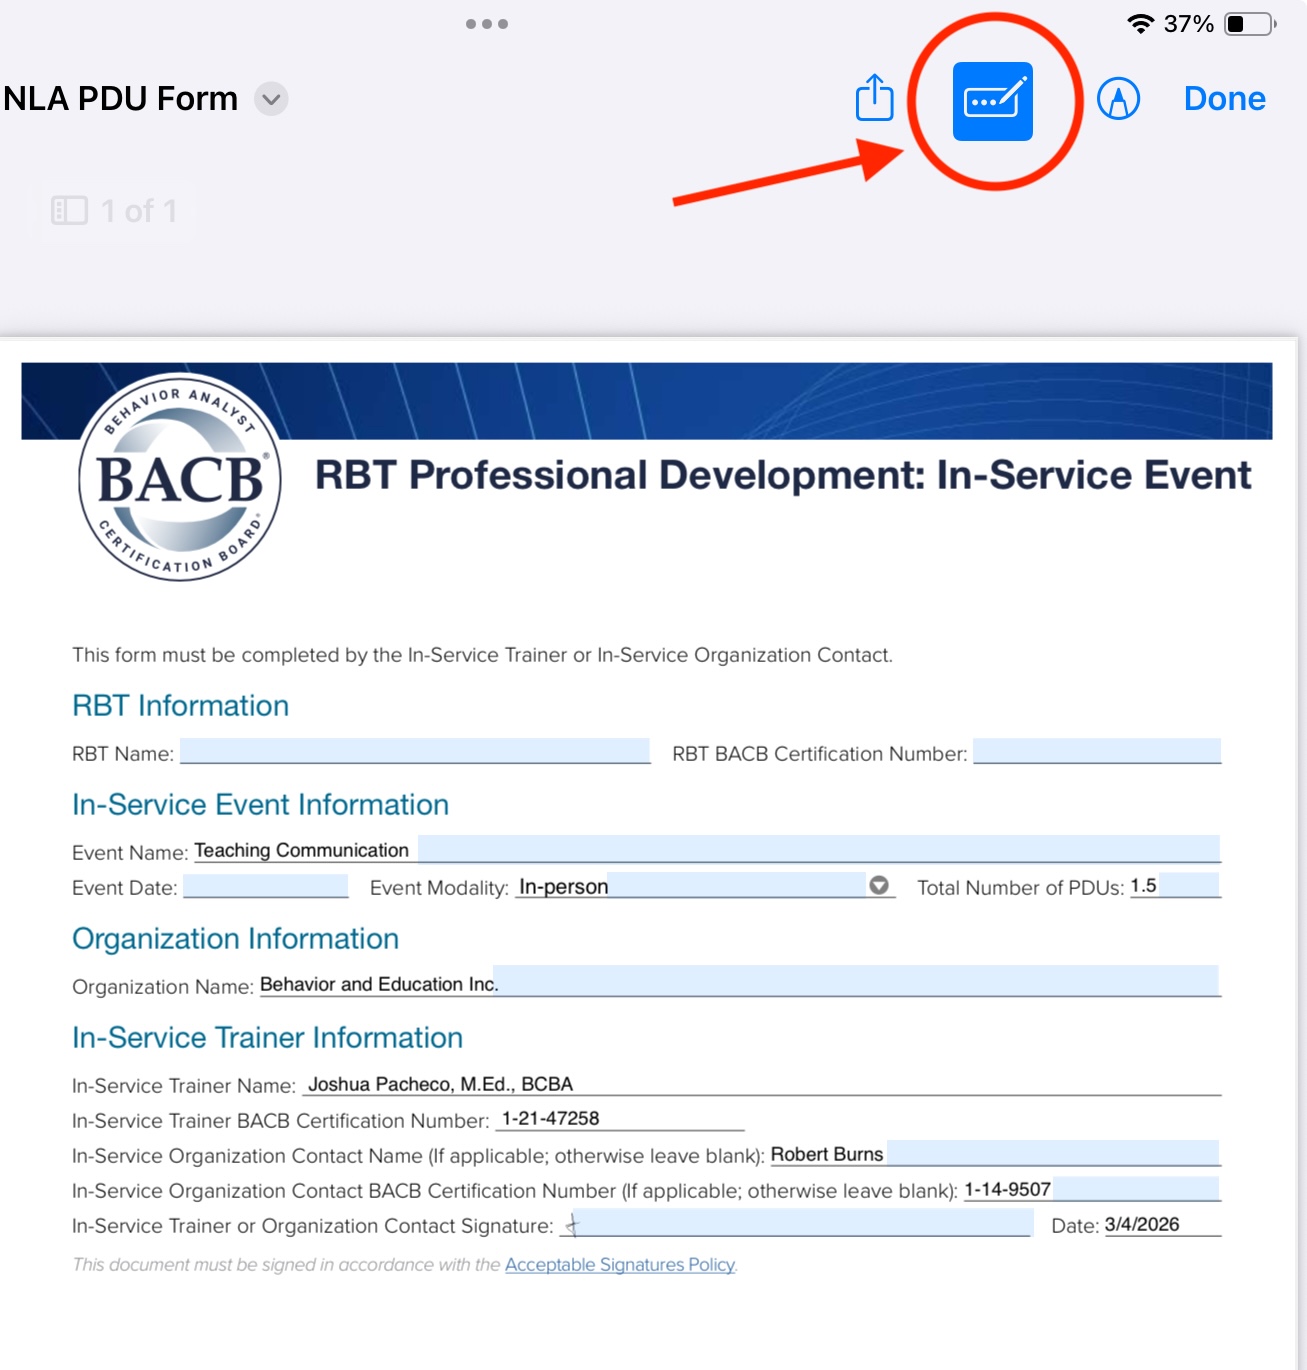
Task: Edit the Organization Contact Name field
Action: (x=995, y=1153)
